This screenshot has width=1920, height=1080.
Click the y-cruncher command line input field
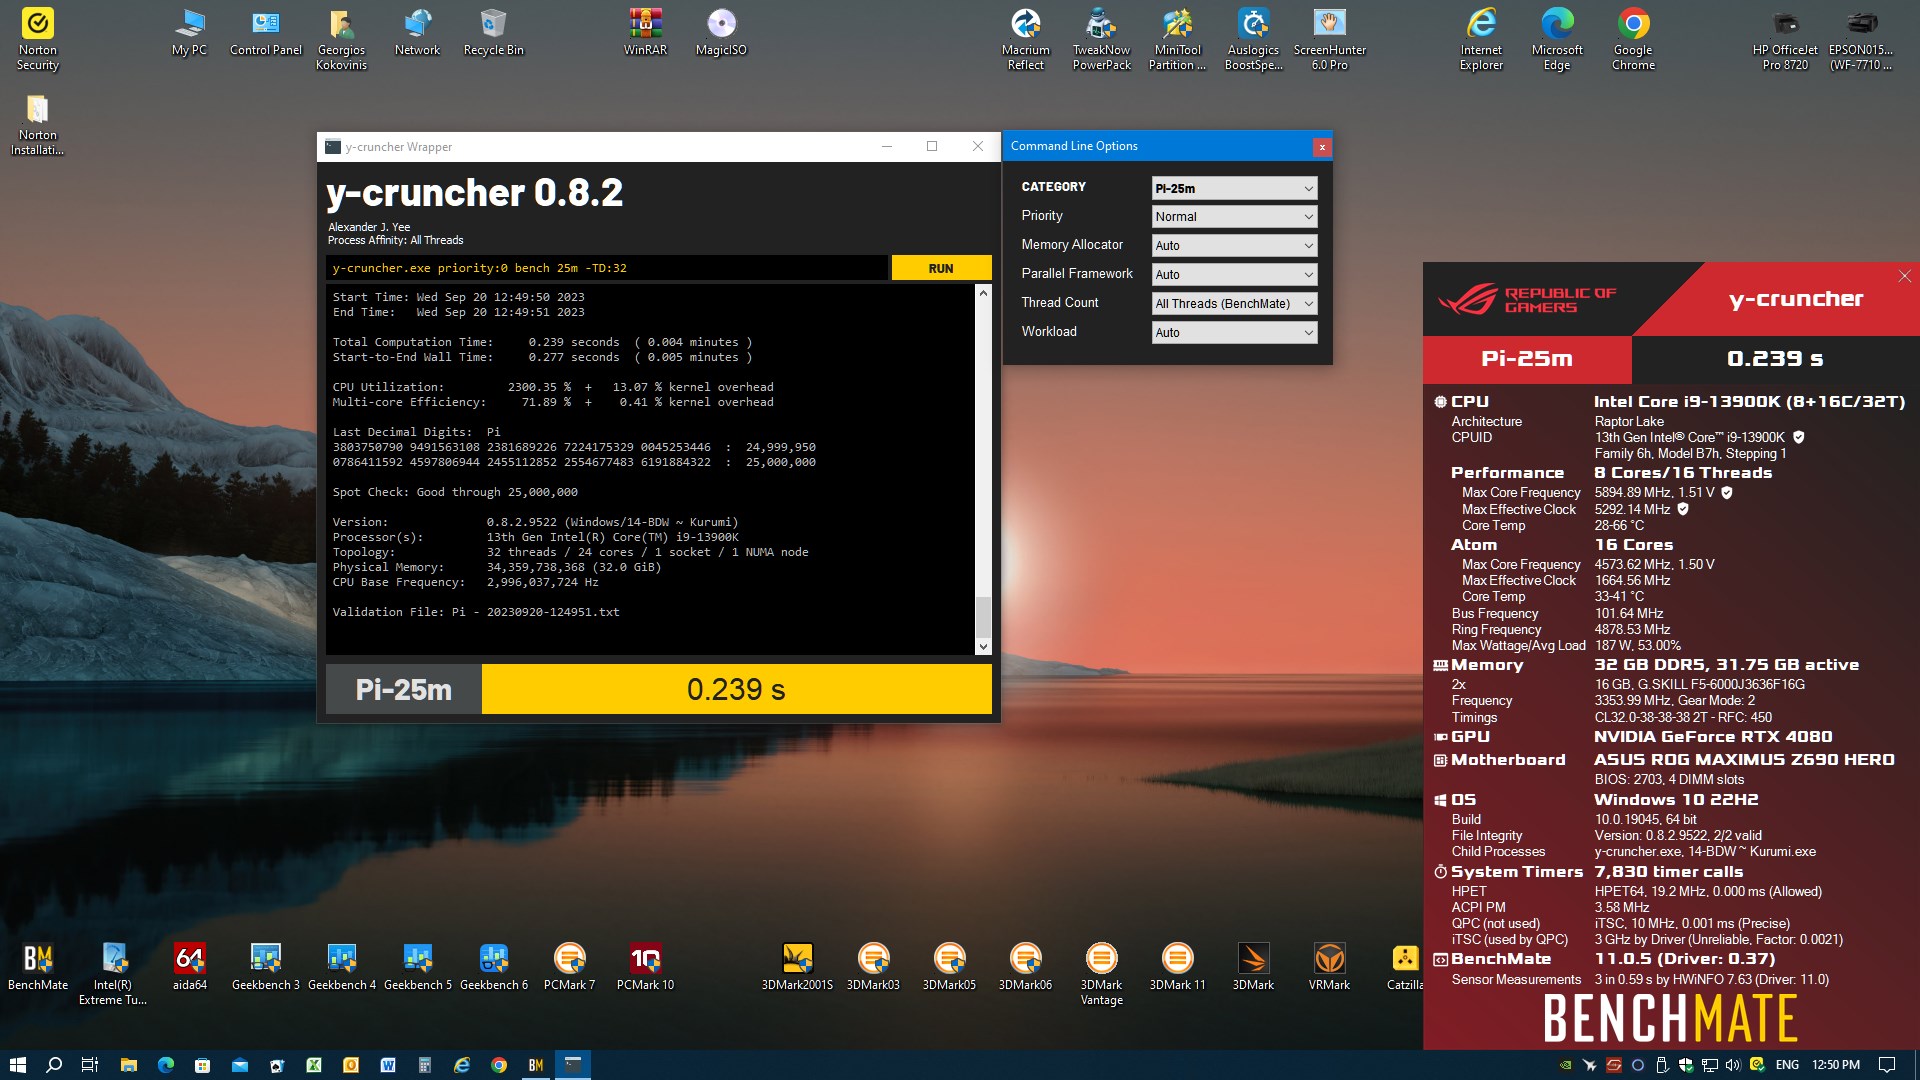(606, 268)
